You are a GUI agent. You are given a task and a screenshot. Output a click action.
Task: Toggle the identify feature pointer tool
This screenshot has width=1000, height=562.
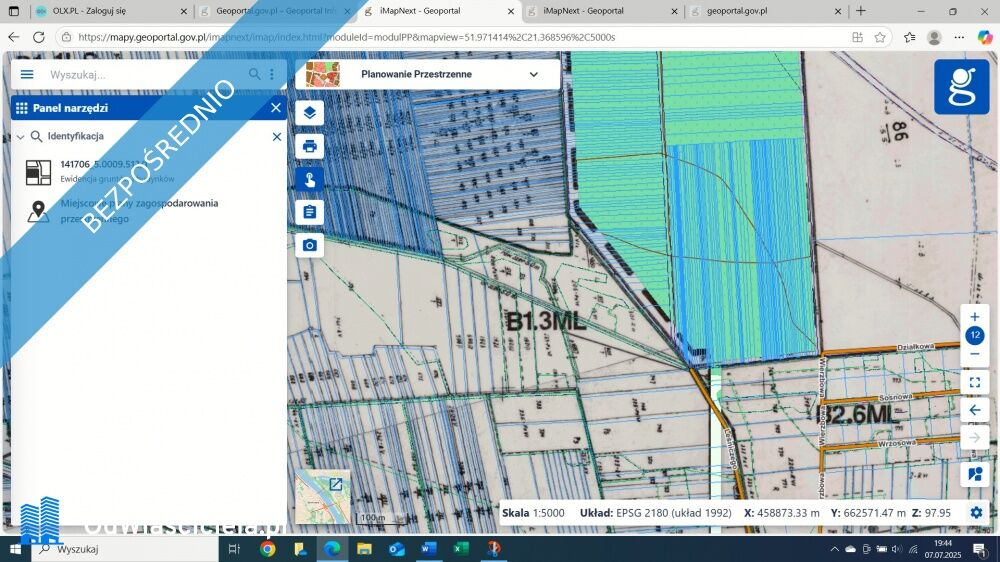click(x=310, y=179)
